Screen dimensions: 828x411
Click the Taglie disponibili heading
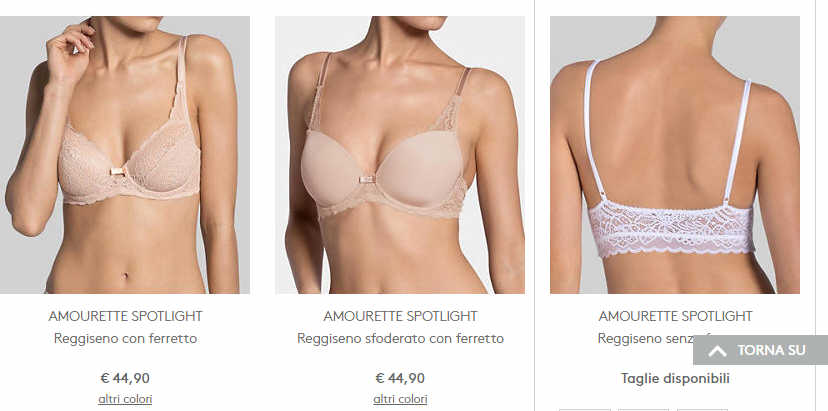(675, 378)
